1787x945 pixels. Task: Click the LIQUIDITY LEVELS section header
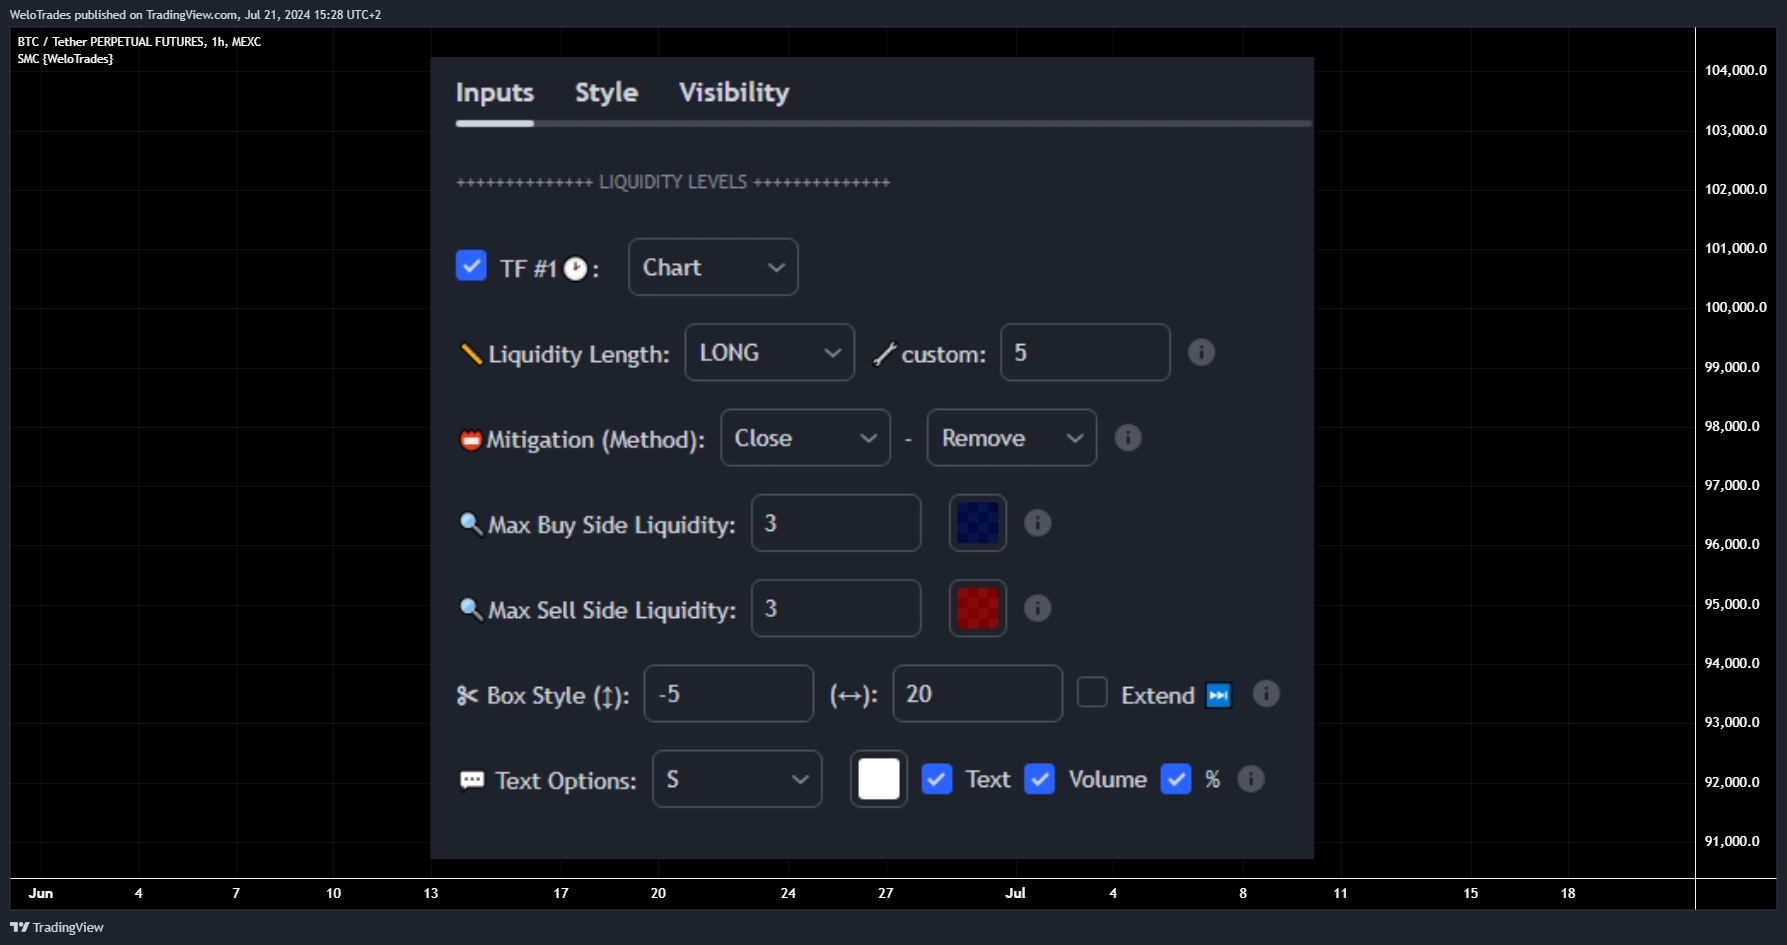pyautogui.click(x=673, y=182)
